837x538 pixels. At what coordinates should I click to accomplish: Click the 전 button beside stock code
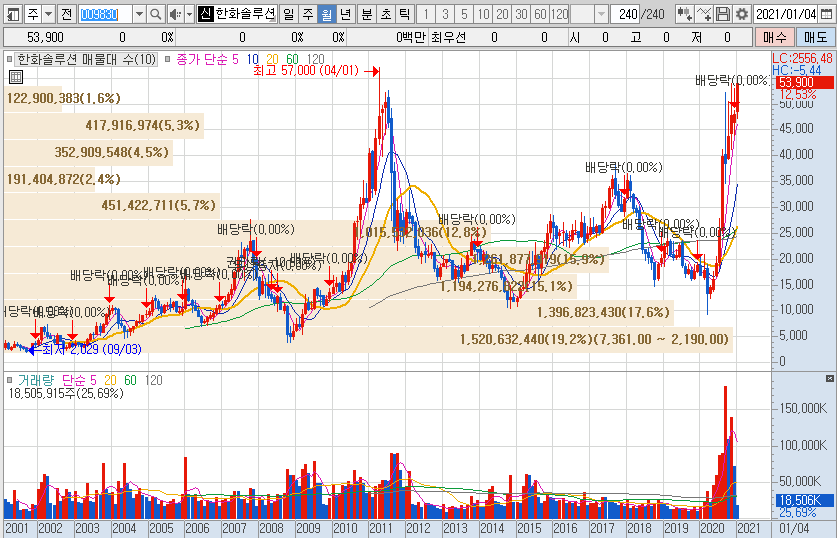pos(66,14)
